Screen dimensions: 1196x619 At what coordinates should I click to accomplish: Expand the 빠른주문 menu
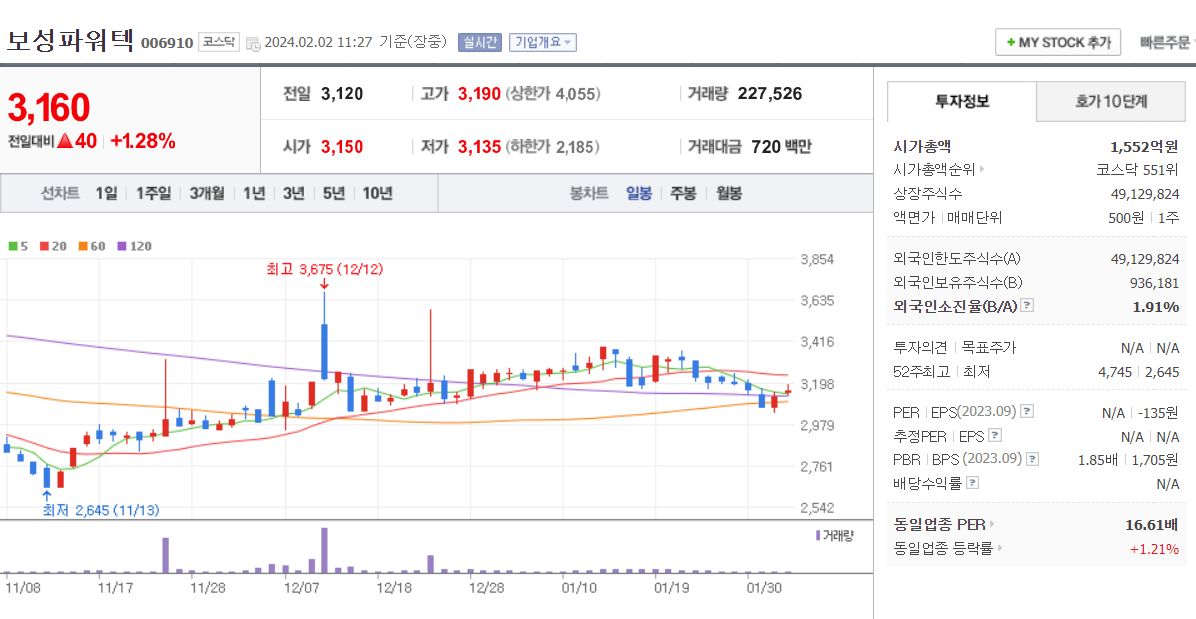(1166, 43)
